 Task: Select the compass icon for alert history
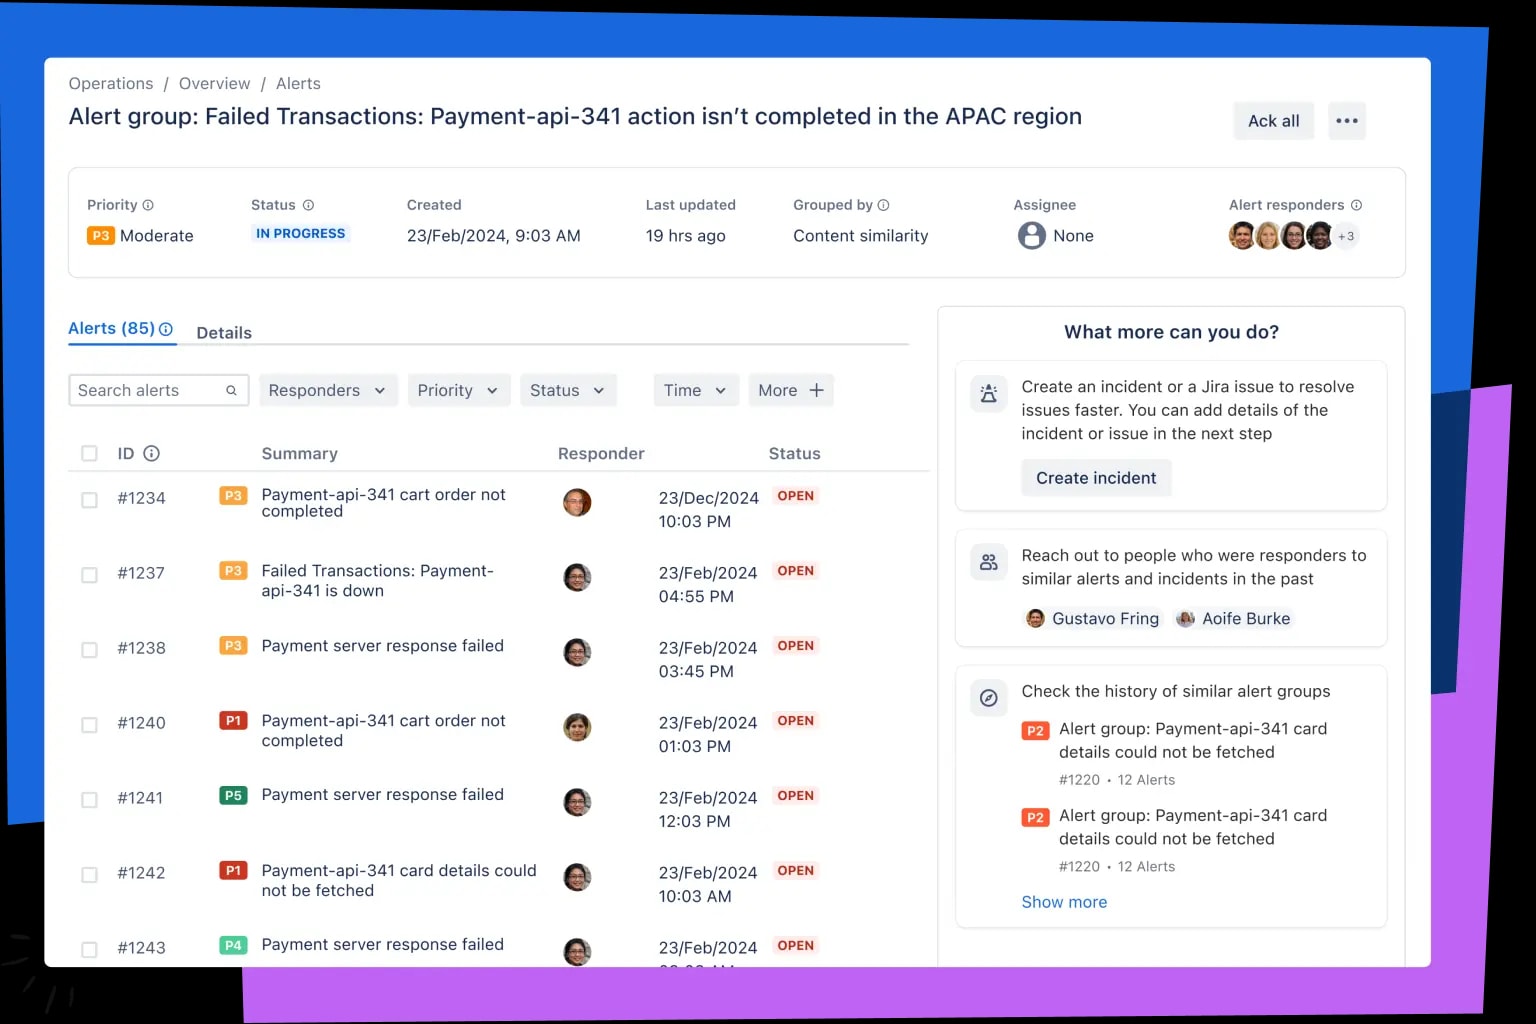(988, 697)
